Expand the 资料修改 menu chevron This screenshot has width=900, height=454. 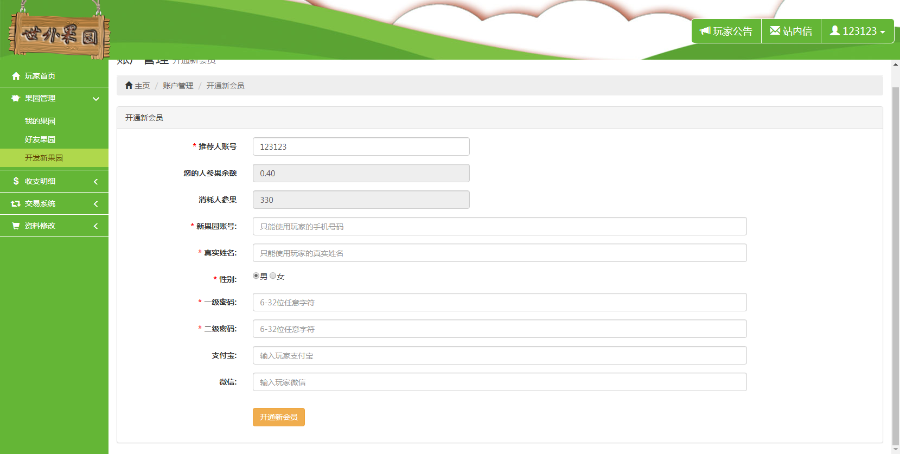coord(96,226)
